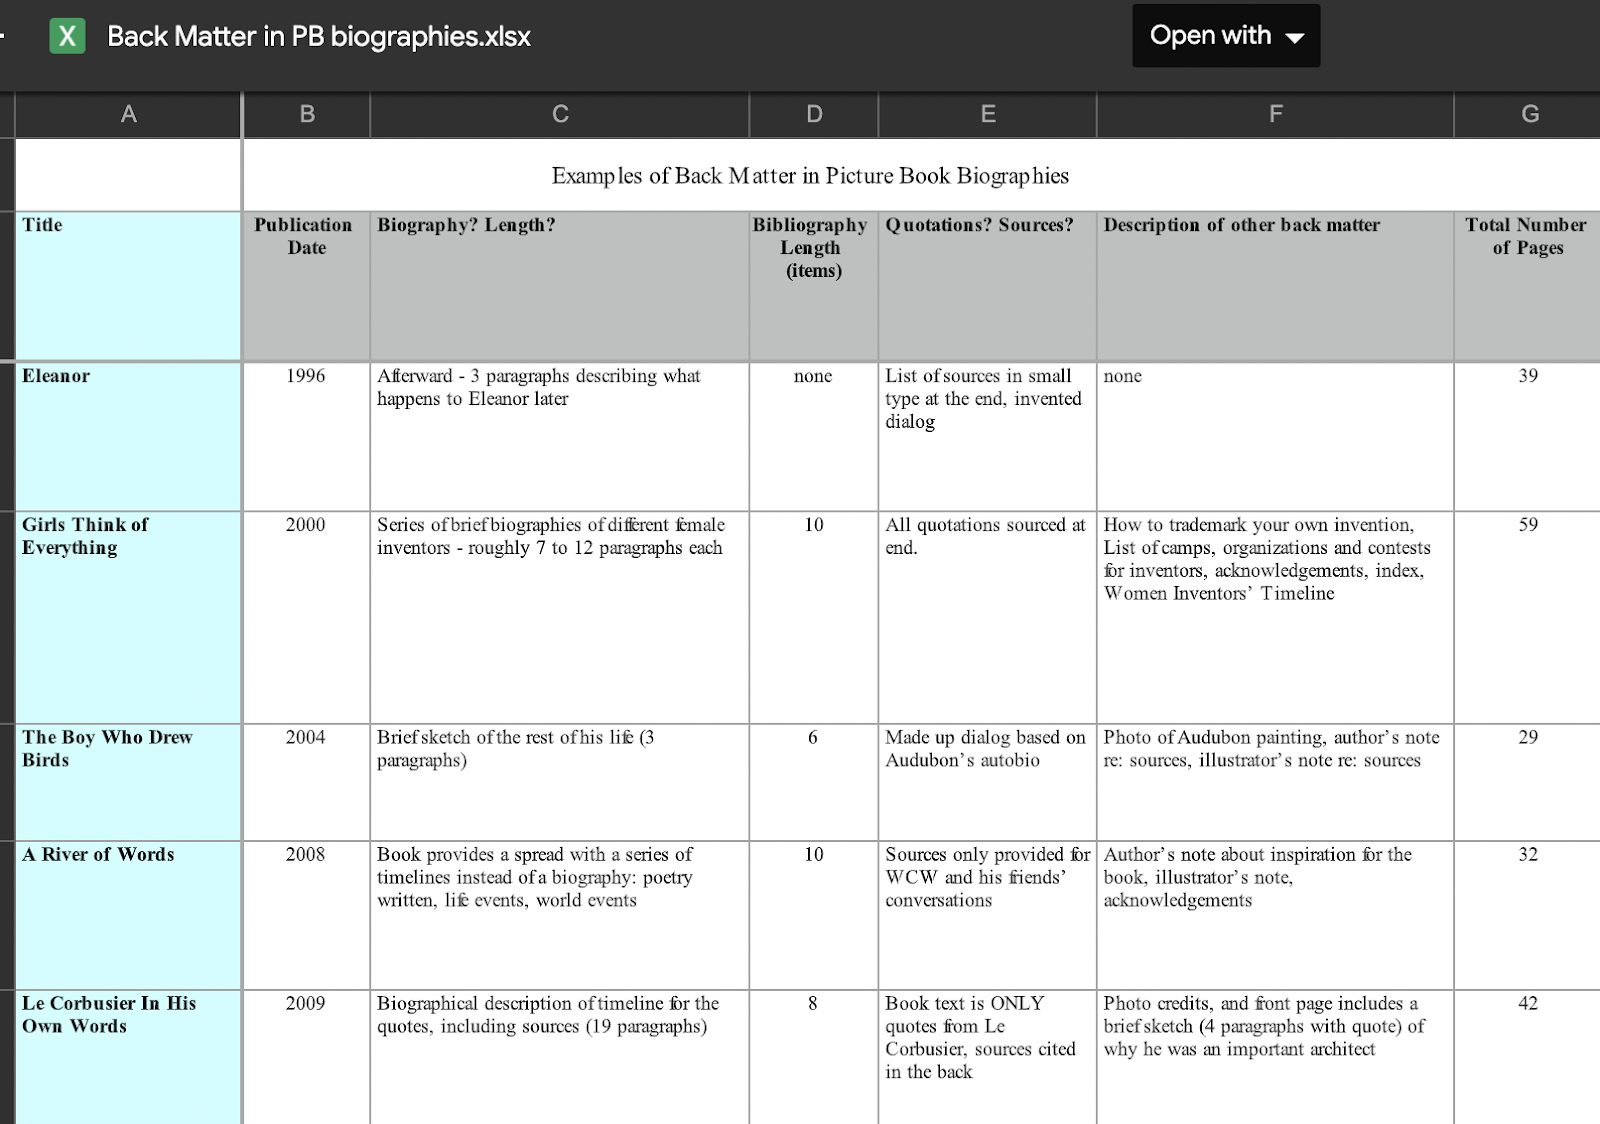Screen dimensions: 1600x1124
Task: Click the 'Photo credits, and front page' cell
Action: click(x=1276, y=1057)
